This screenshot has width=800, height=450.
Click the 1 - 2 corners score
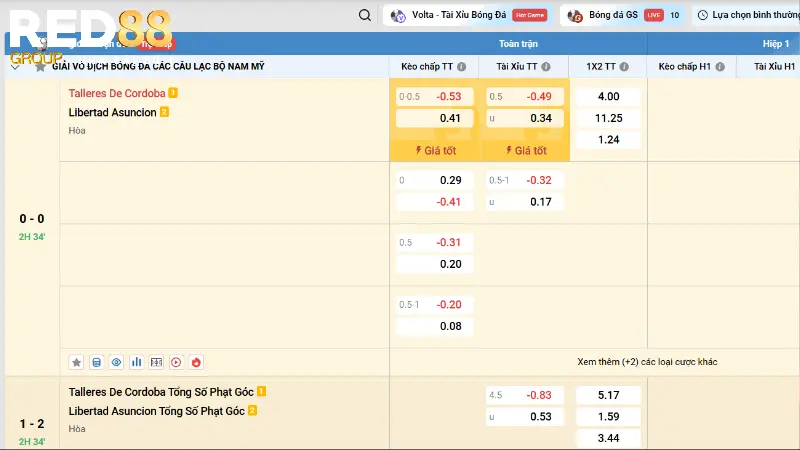pos(32,424)
